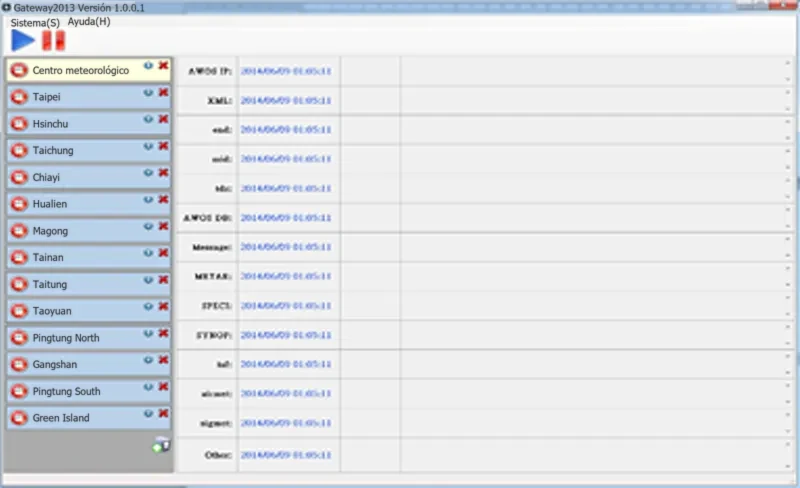Click the timestamp in the SPECI row
This screenshot has width=800, height=488.
tap(286, 305)
